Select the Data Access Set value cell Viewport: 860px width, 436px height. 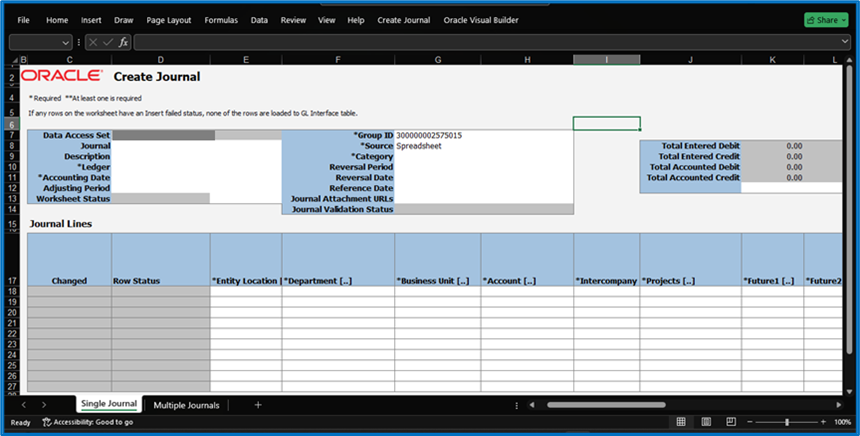[163, 135]
